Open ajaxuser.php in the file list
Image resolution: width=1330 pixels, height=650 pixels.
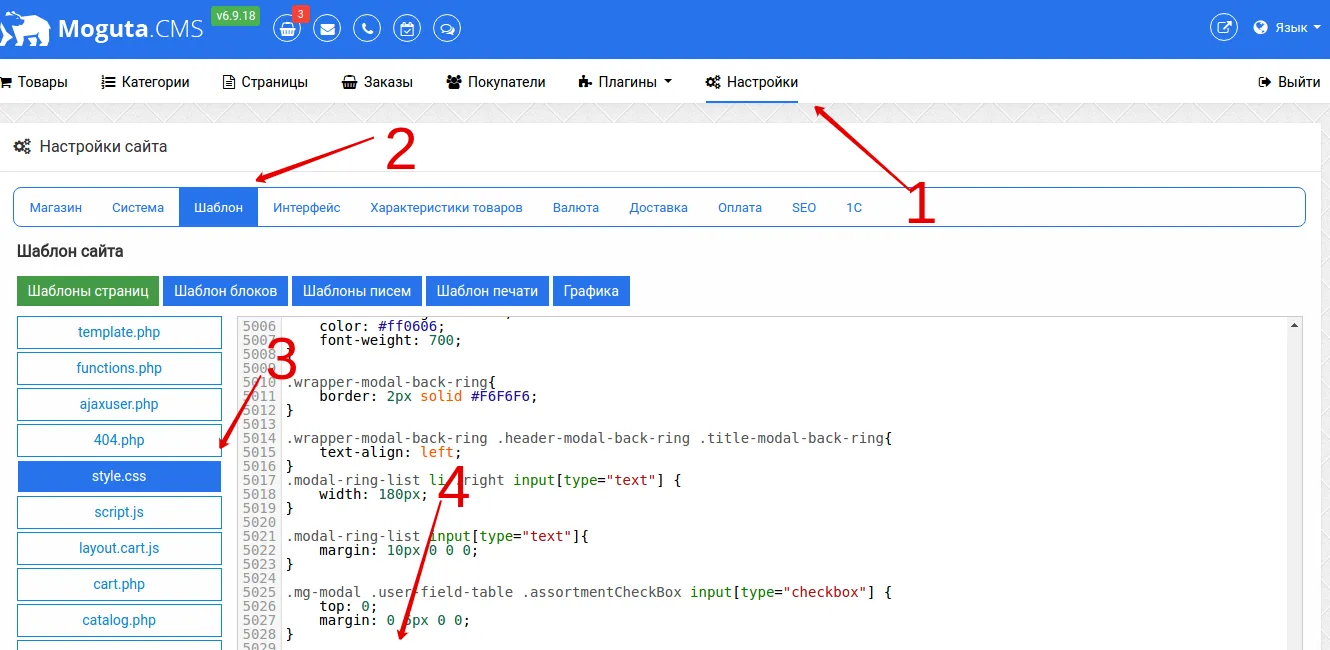pos(119,404)
